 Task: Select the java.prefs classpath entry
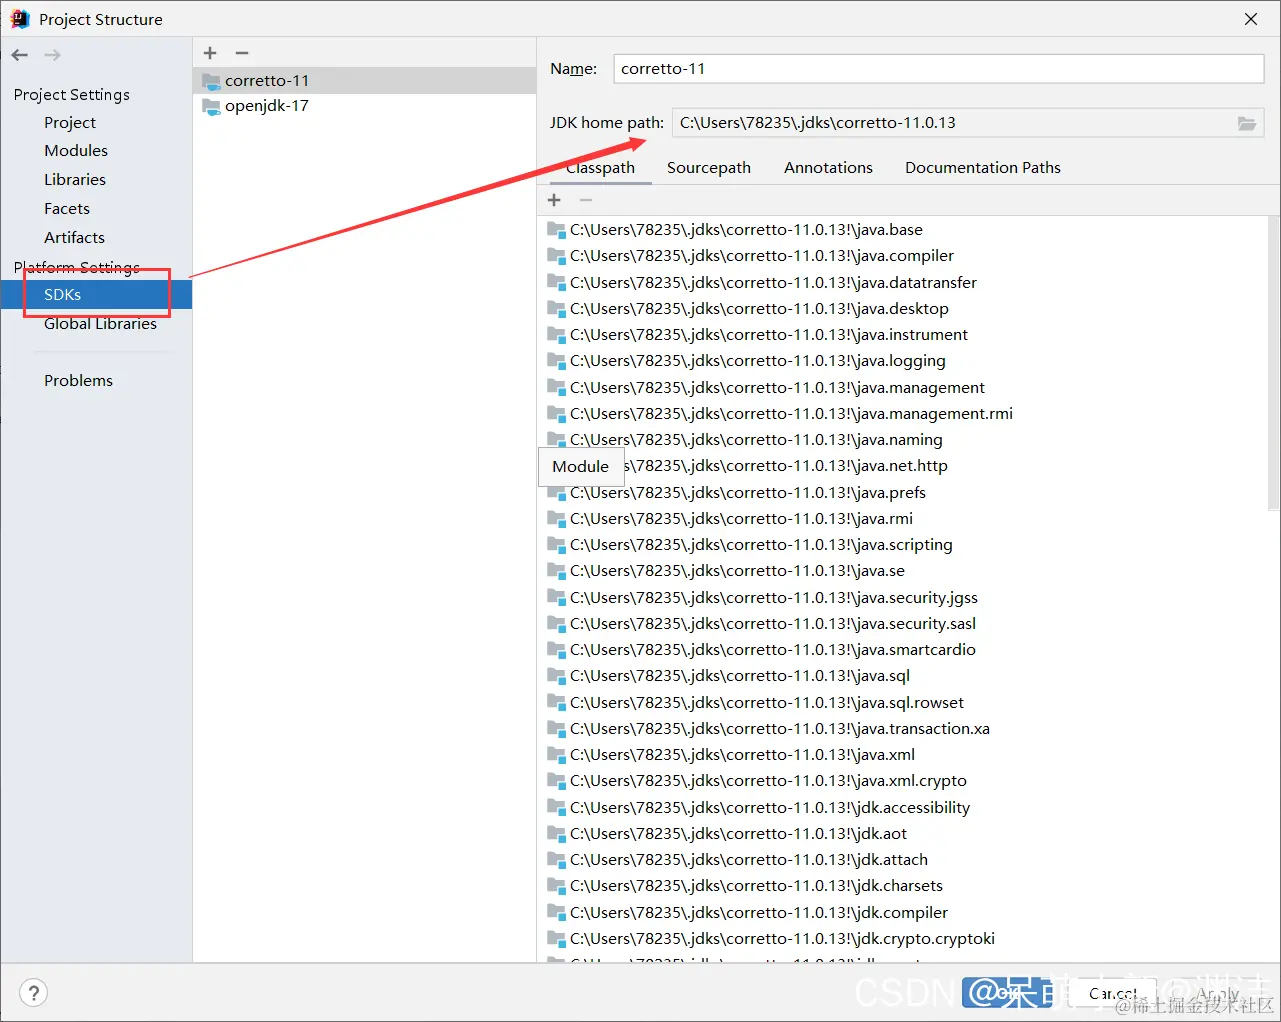tap(748, 492)
